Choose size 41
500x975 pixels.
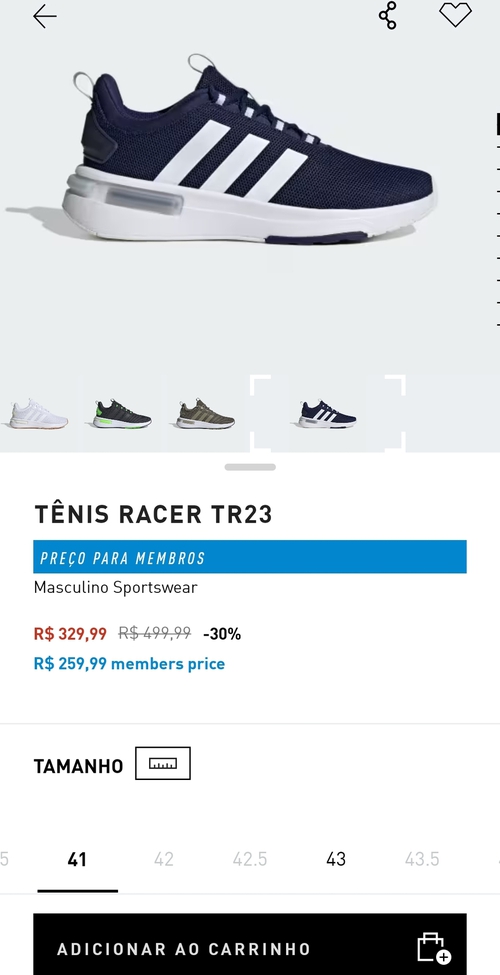pos(77,859)
